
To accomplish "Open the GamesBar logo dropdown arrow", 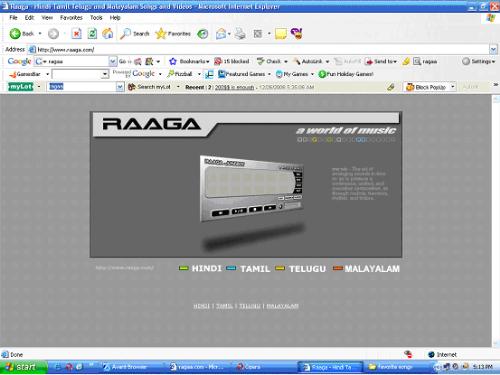I will pyautogui.click(x=47, y=74).
